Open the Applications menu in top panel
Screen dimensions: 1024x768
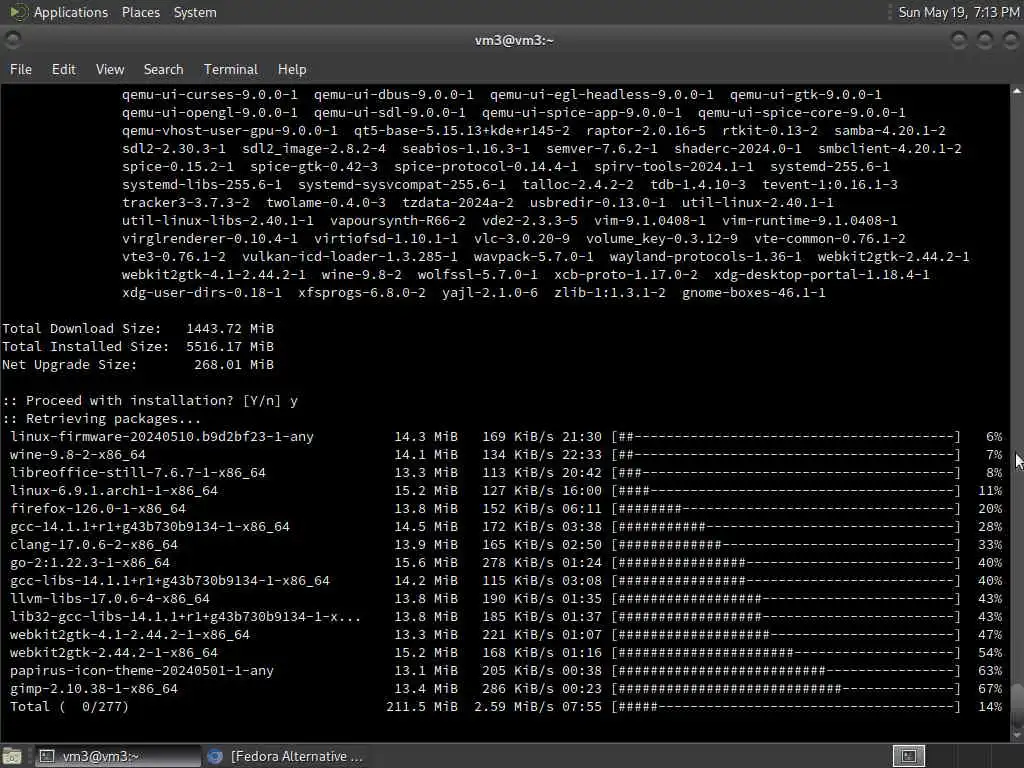tap(71, 12)
